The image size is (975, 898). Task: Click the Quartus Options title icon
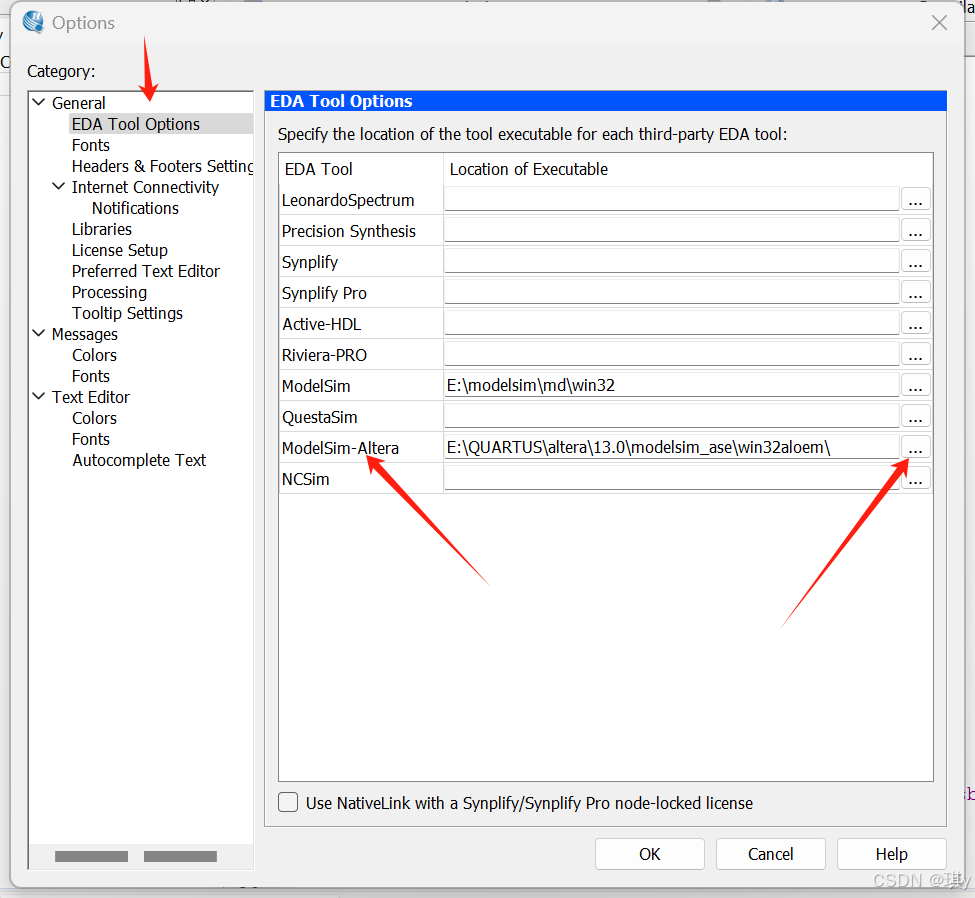pyautogui.click(x=33, y=22)
